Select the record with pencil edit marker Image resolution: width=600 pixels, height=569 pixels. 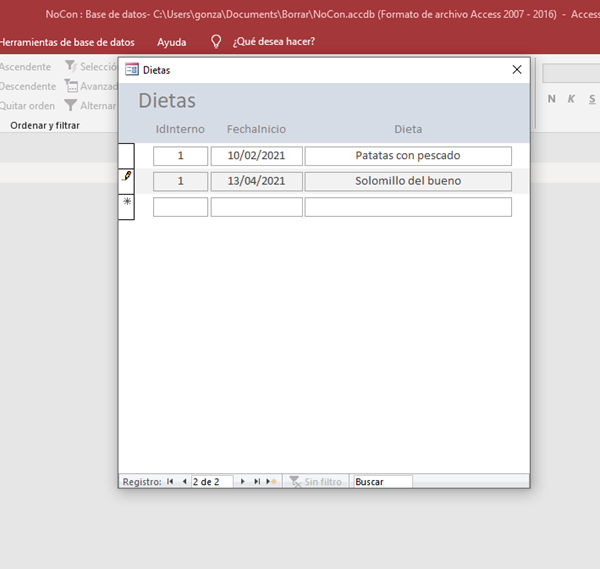[126, 180]
